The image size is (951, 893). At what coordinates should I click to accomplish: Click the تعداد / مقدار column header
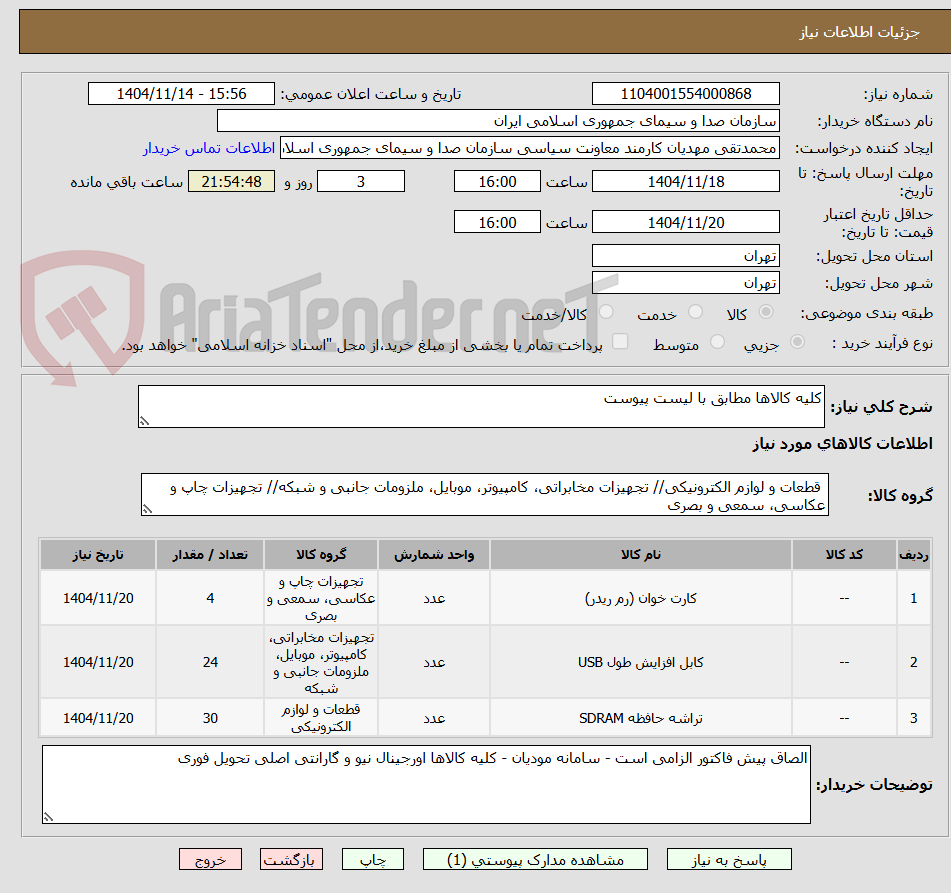(210, 554)
